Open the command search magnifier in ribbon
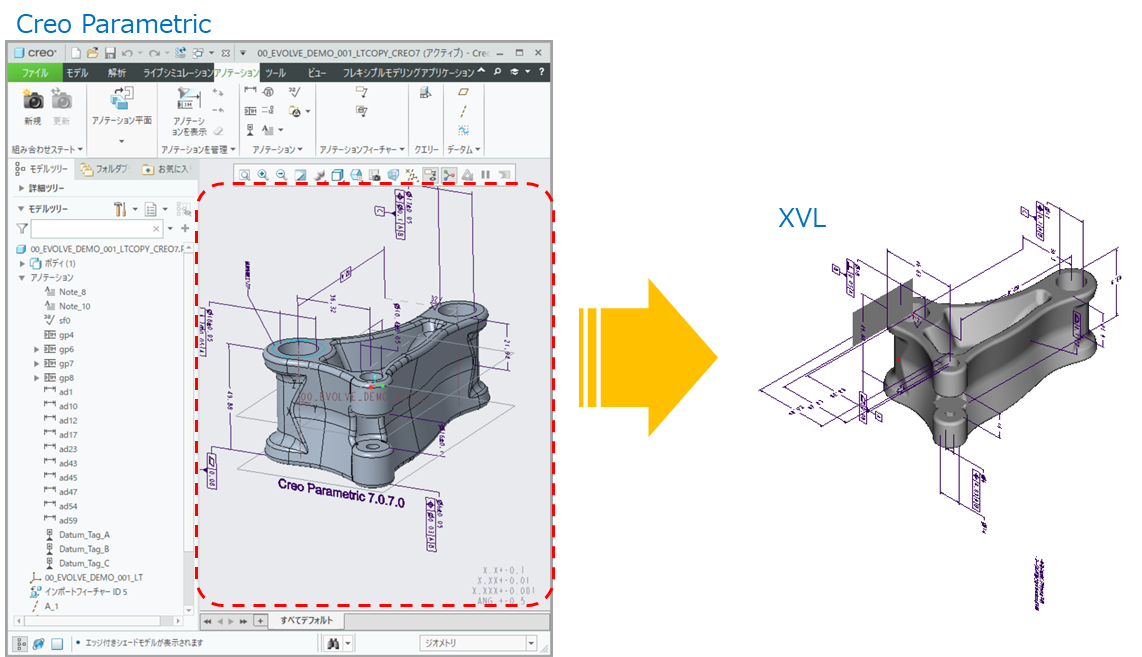The width and height of the screenshot is (1142, 657). point(497,72)
